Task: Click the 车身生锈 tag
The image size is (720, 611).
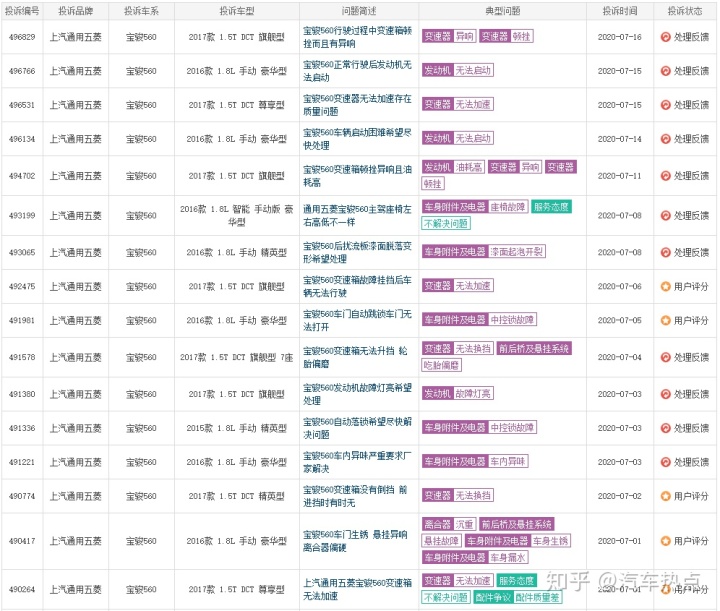Action: pyautogui.click(x=551, y=541)
